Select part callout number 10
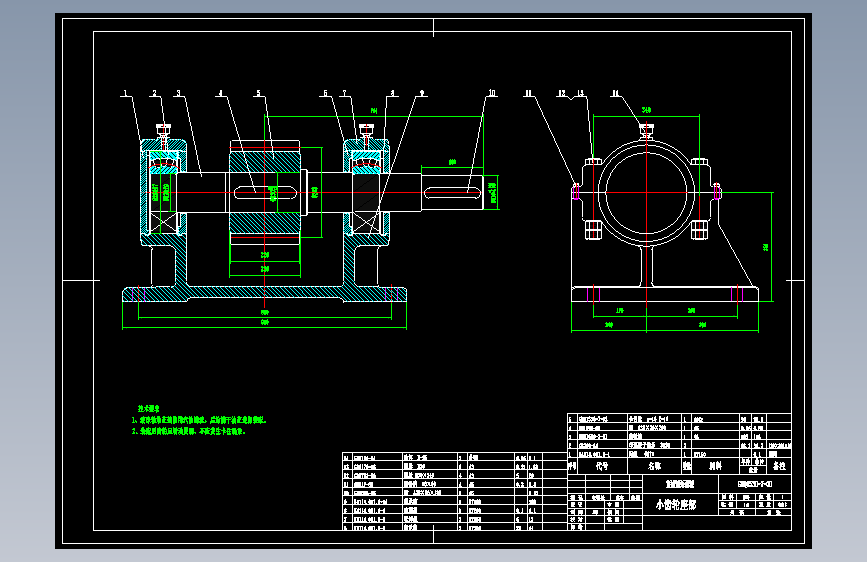 492,93
